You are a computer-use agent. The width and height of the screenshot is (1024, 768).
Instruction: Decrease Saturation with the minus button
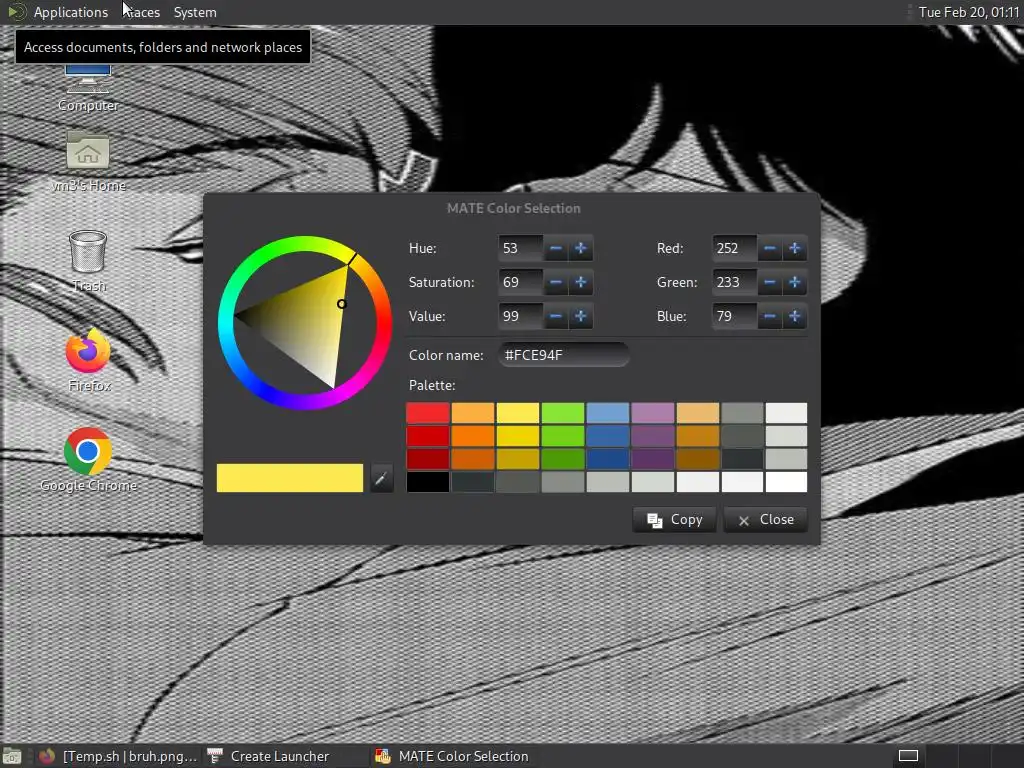pos(556,282)
